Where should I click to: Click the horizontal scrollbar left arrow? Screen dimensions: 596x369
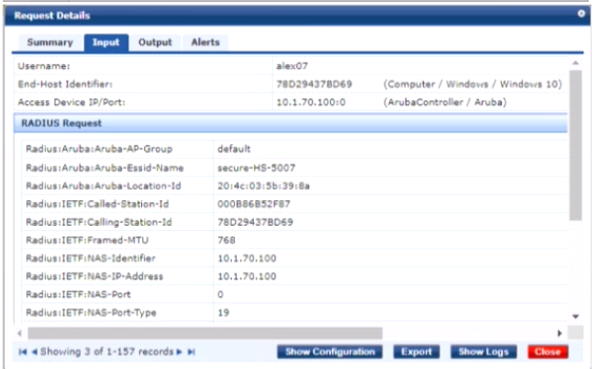(x=20, y=333)
